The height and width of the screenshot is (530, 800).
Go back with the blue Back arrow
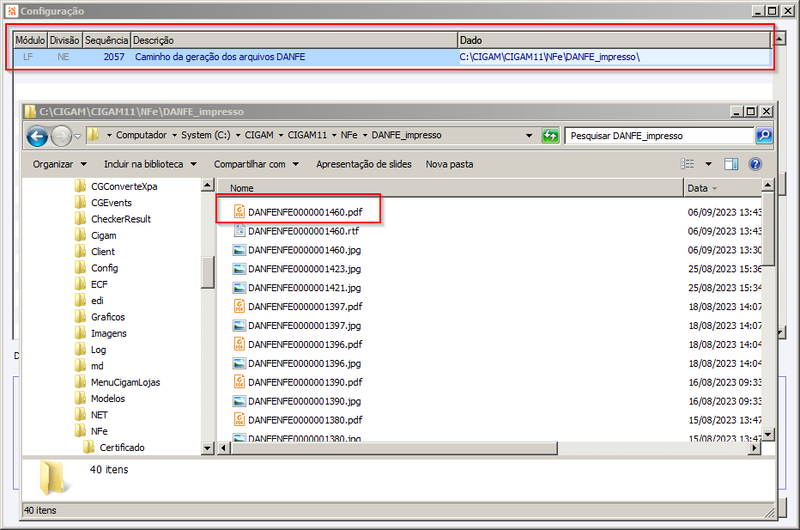pyautogui.click(x=37, y=136)
